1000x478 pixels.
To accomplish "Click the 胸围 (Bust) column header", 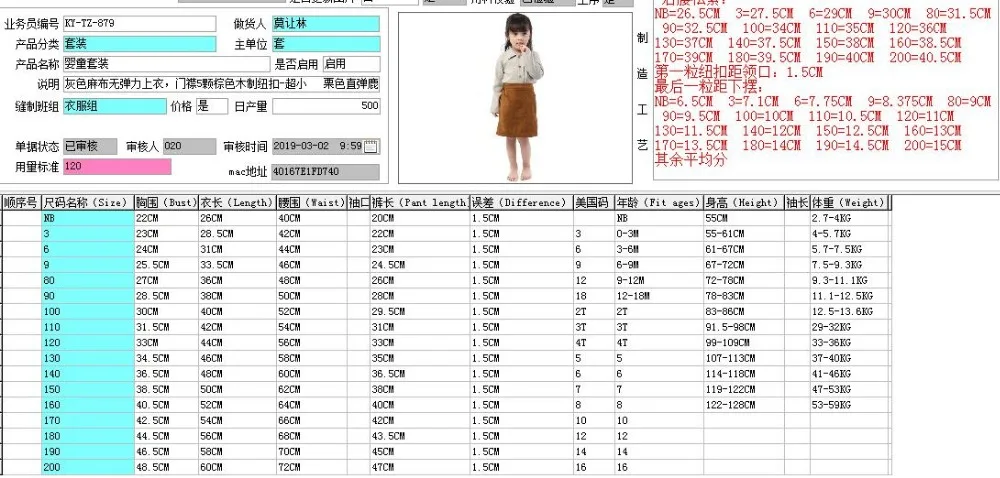I will (x=166, y=203).
